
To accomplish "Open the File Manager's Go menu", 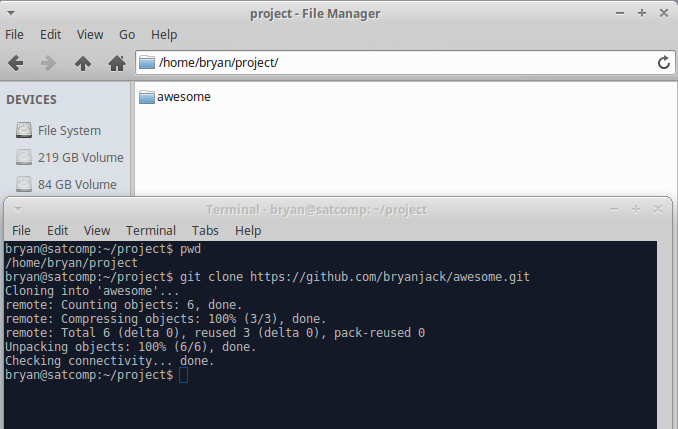I will tap(127, 35).
